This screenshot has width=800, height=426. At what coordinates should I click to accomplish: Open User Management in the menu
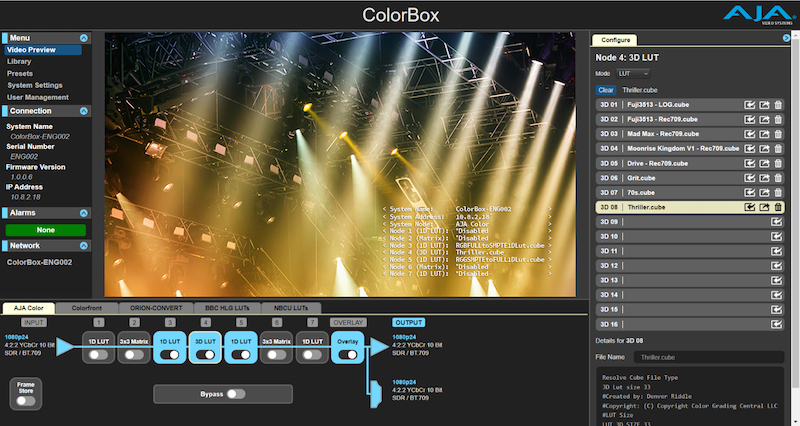point(38,97)
